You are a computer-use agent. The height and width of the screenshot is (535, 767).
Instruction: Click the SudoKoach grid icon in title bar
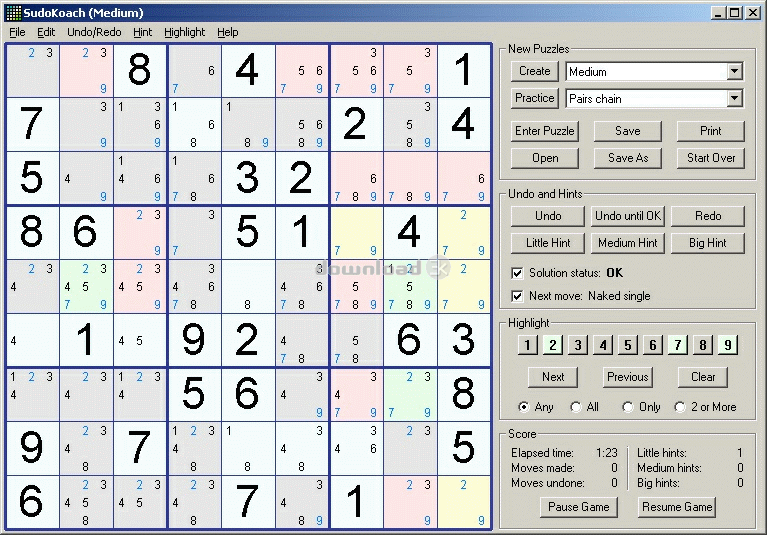click(x=14, y=13)
